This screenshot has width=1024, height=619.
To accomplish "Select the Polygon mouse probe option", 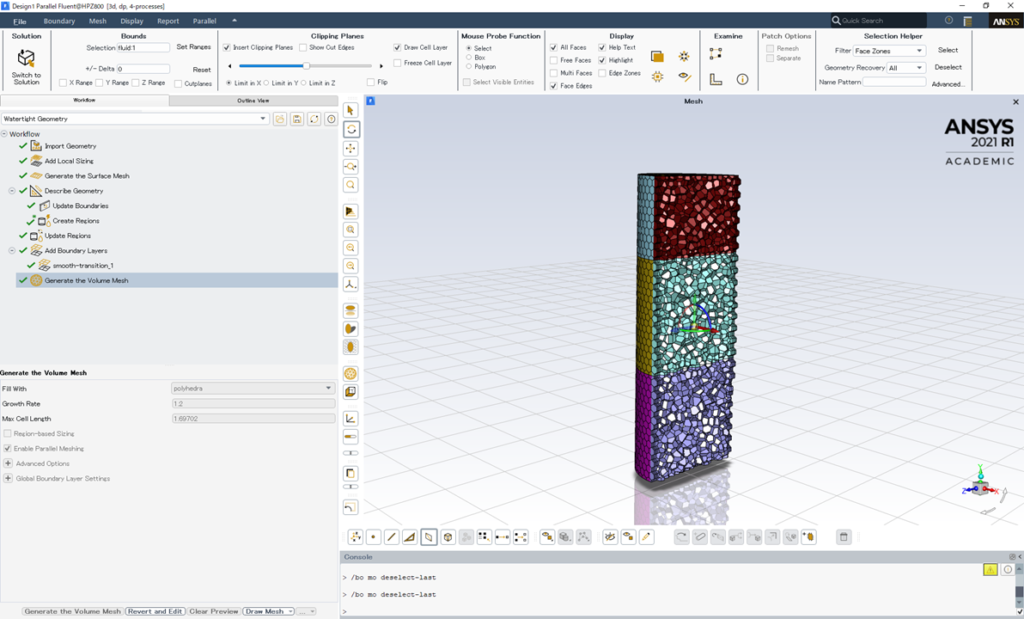I will pyautogui.click(x=469, y=67).
